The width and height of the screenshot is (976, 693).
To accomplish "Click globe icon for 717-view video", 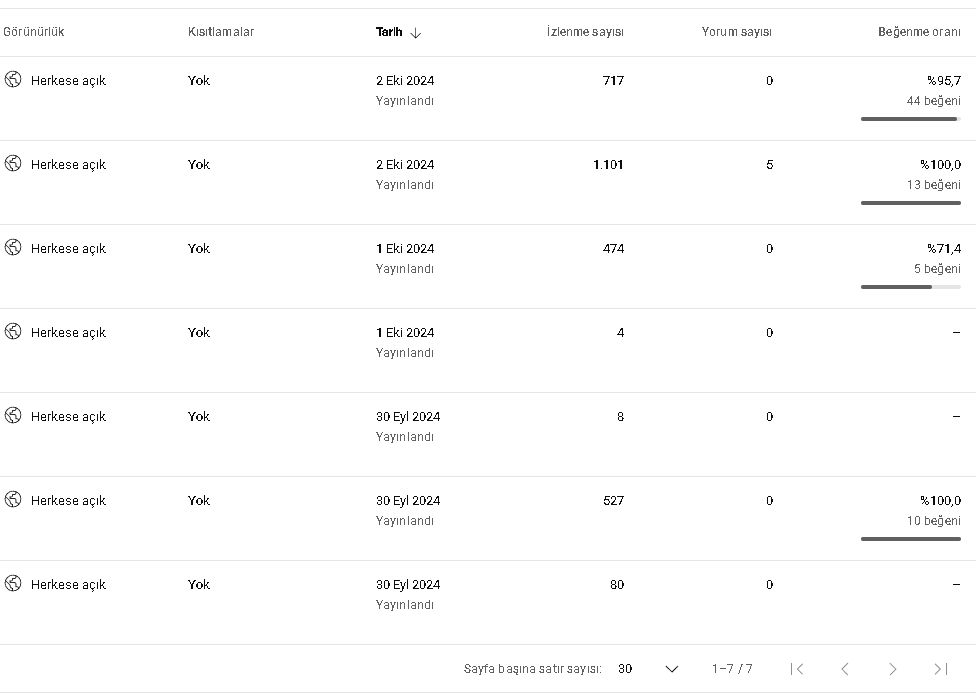I will click(13, 79).
